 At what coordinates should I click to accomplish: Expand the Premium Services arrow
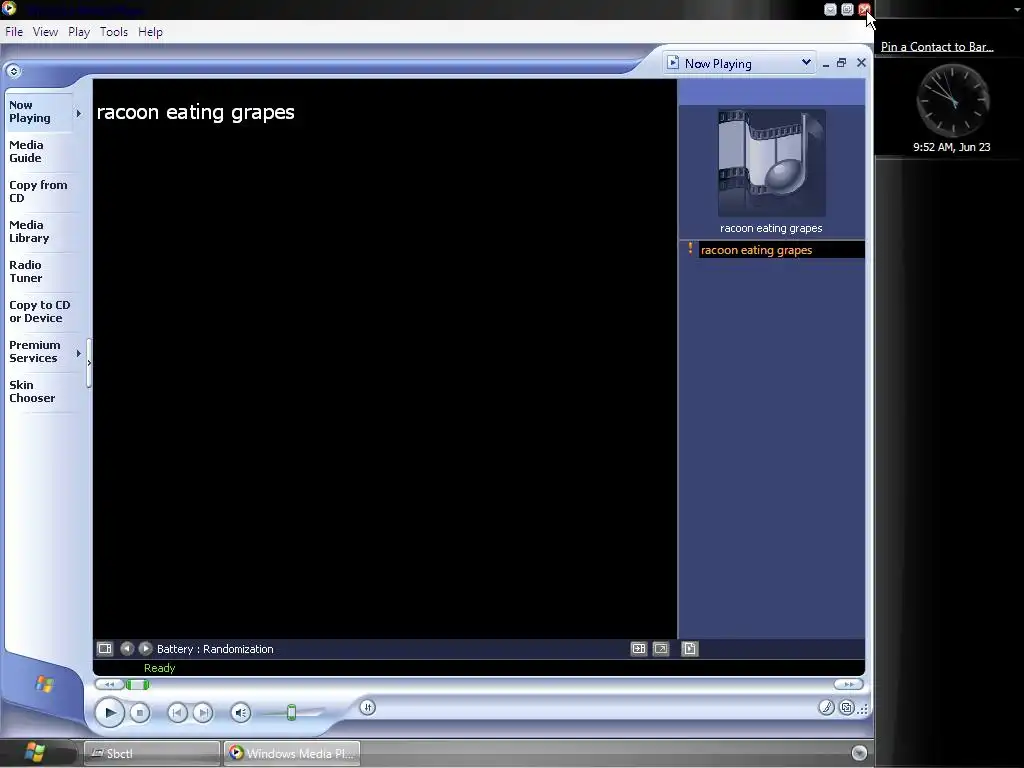click(78, 353)
